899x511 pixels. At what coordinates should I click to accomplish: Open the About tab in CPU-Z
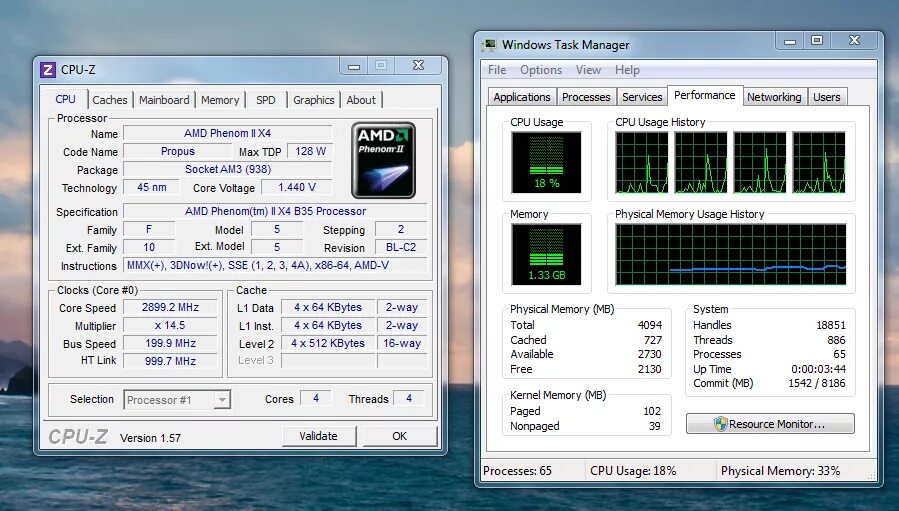click(x=361, y=100)
